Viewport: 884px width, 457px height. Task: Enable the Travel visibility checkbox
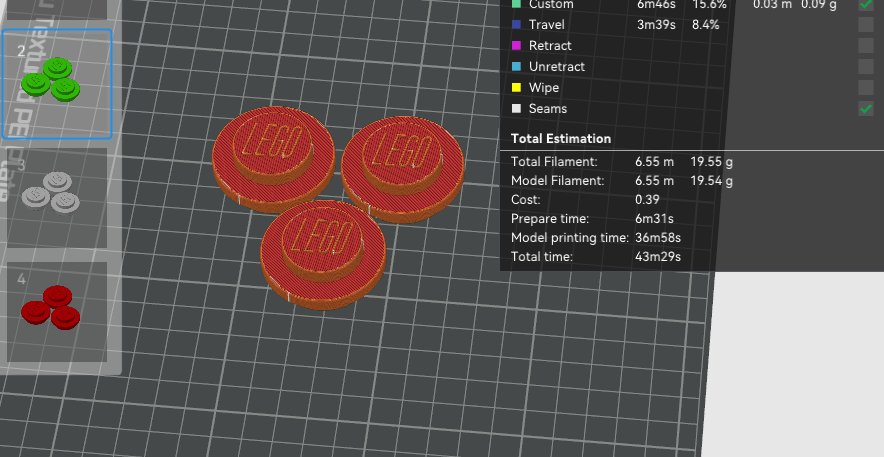[866, 24]
